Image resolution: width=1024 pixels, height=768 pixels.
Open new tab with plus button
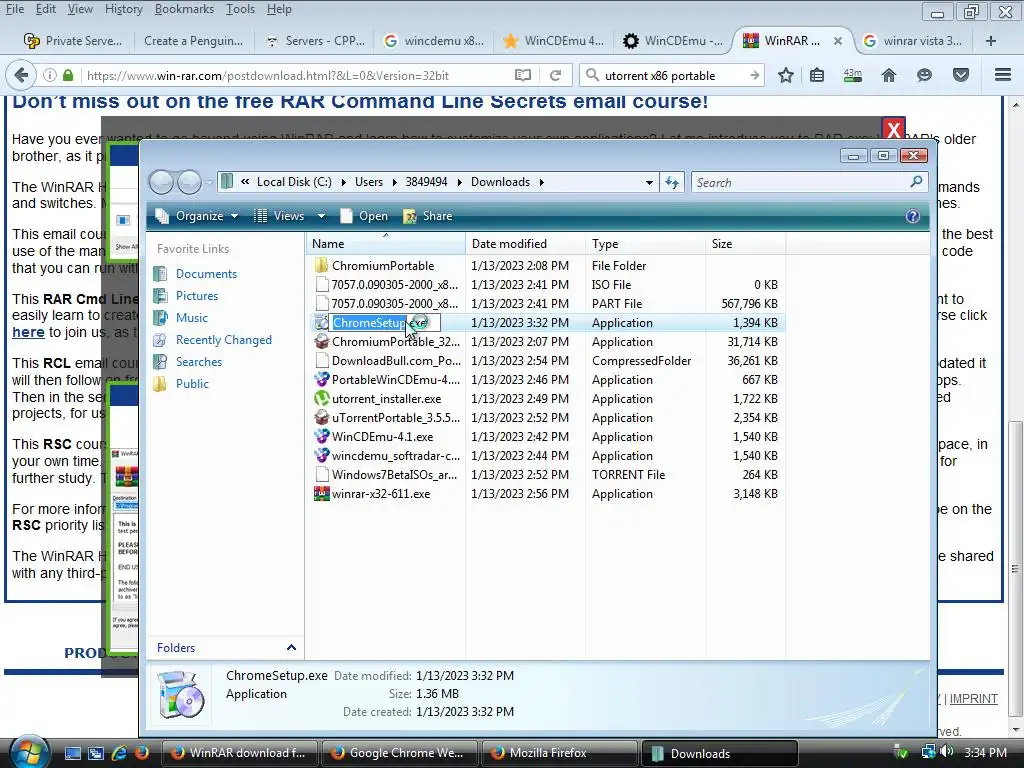pos(991,40)
